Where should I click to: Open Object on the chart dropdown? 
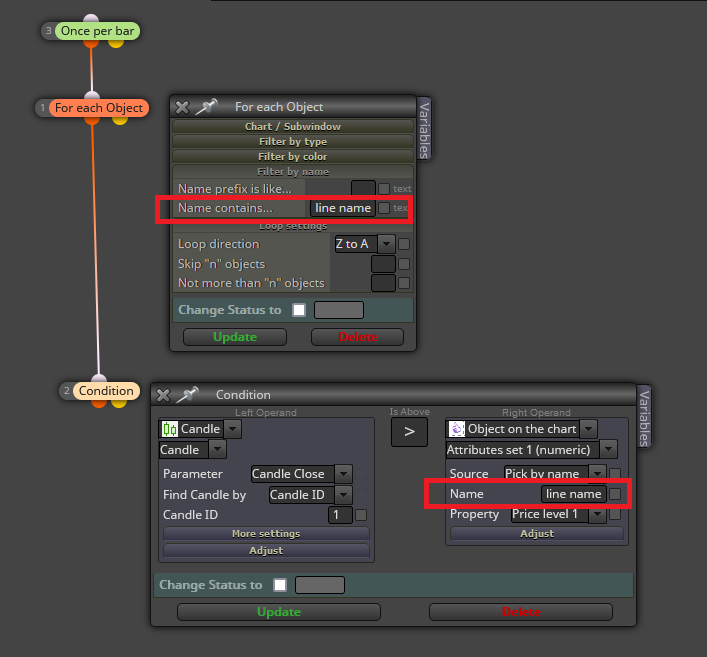(522, 429)
